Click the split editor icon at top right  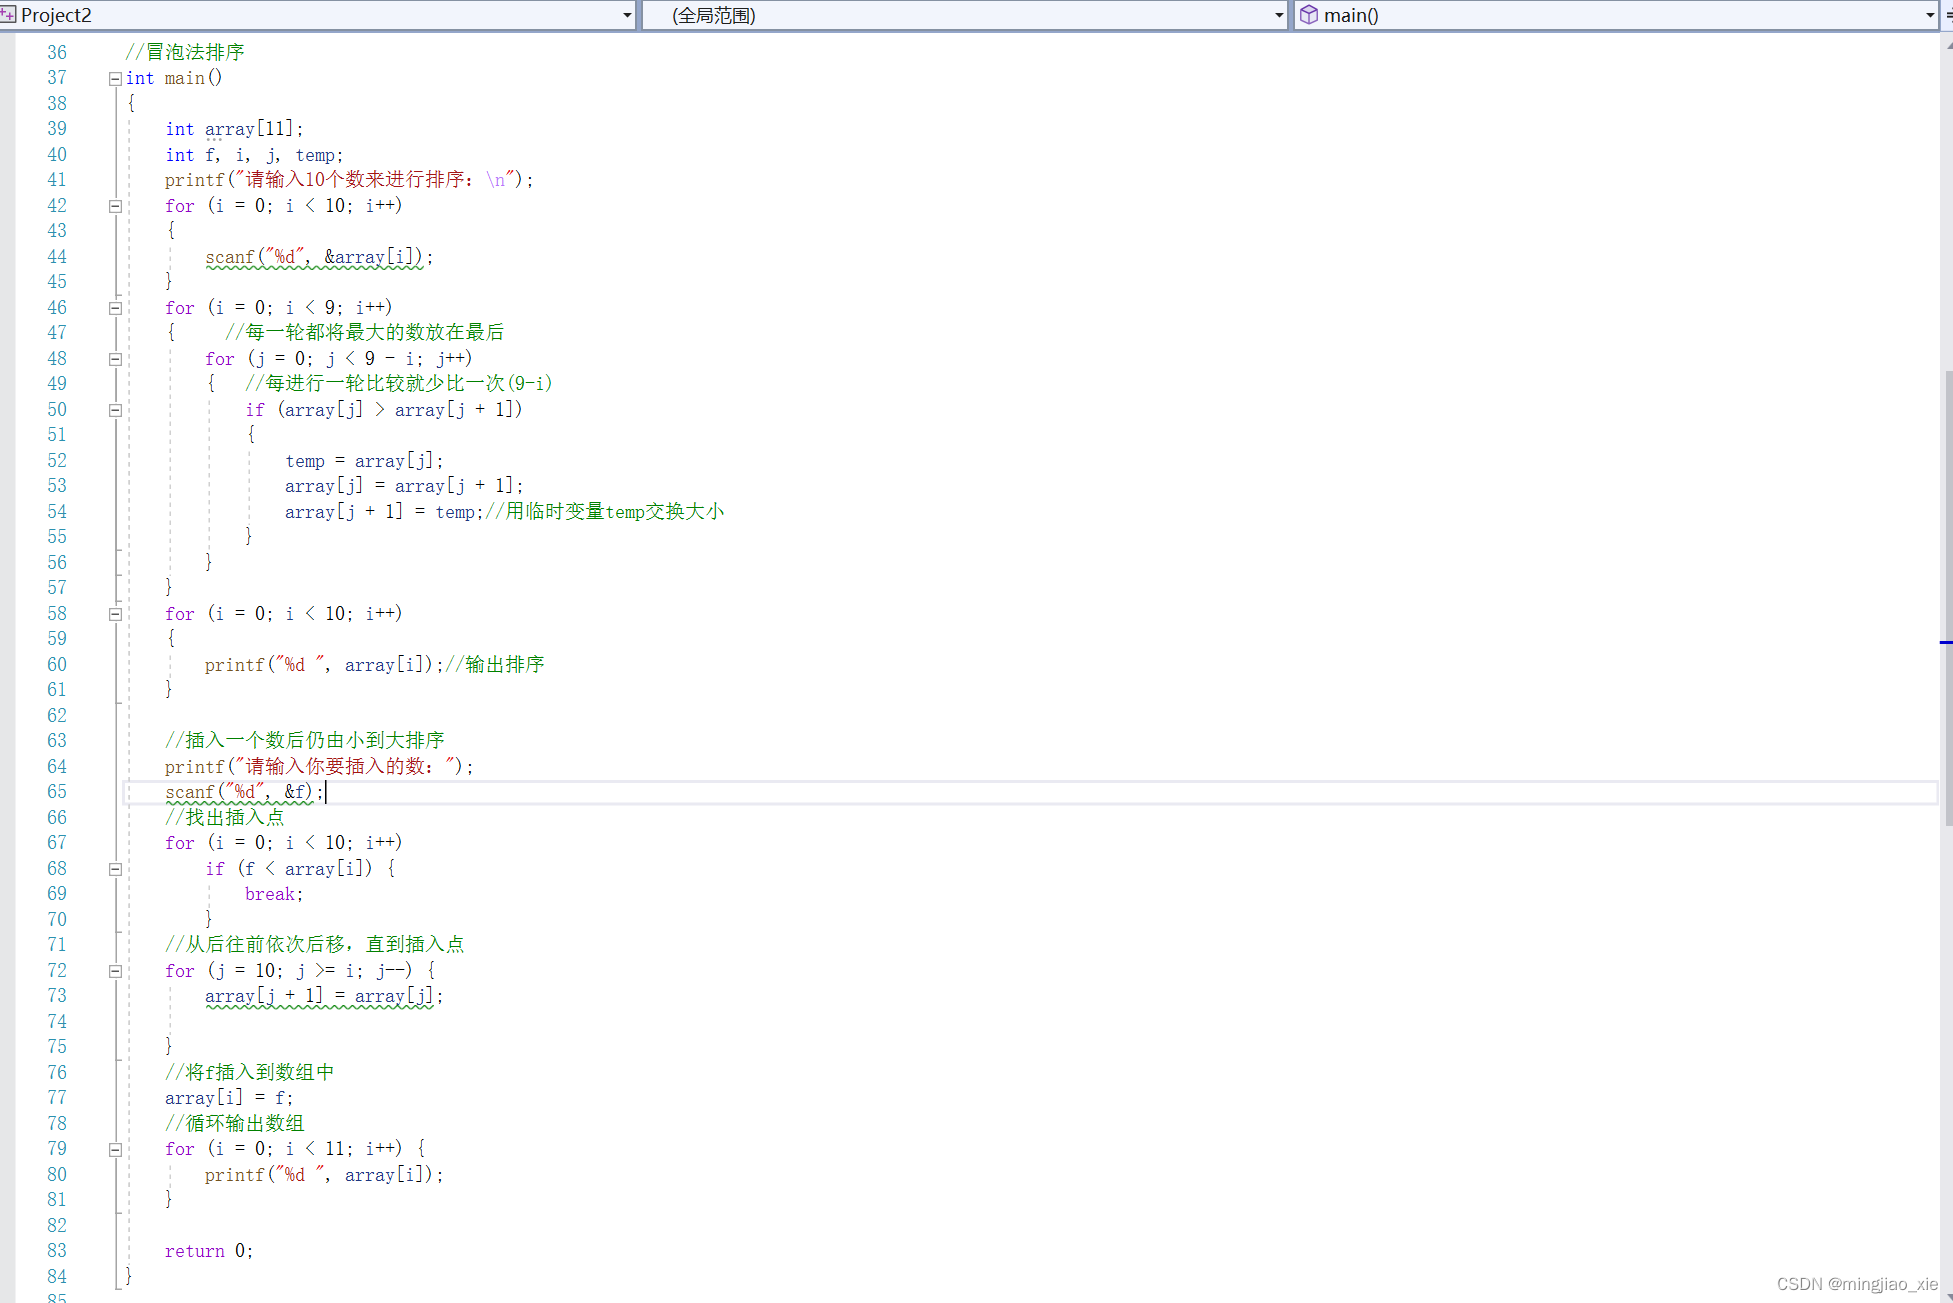pyautogui.click(x=1948, y=15)
